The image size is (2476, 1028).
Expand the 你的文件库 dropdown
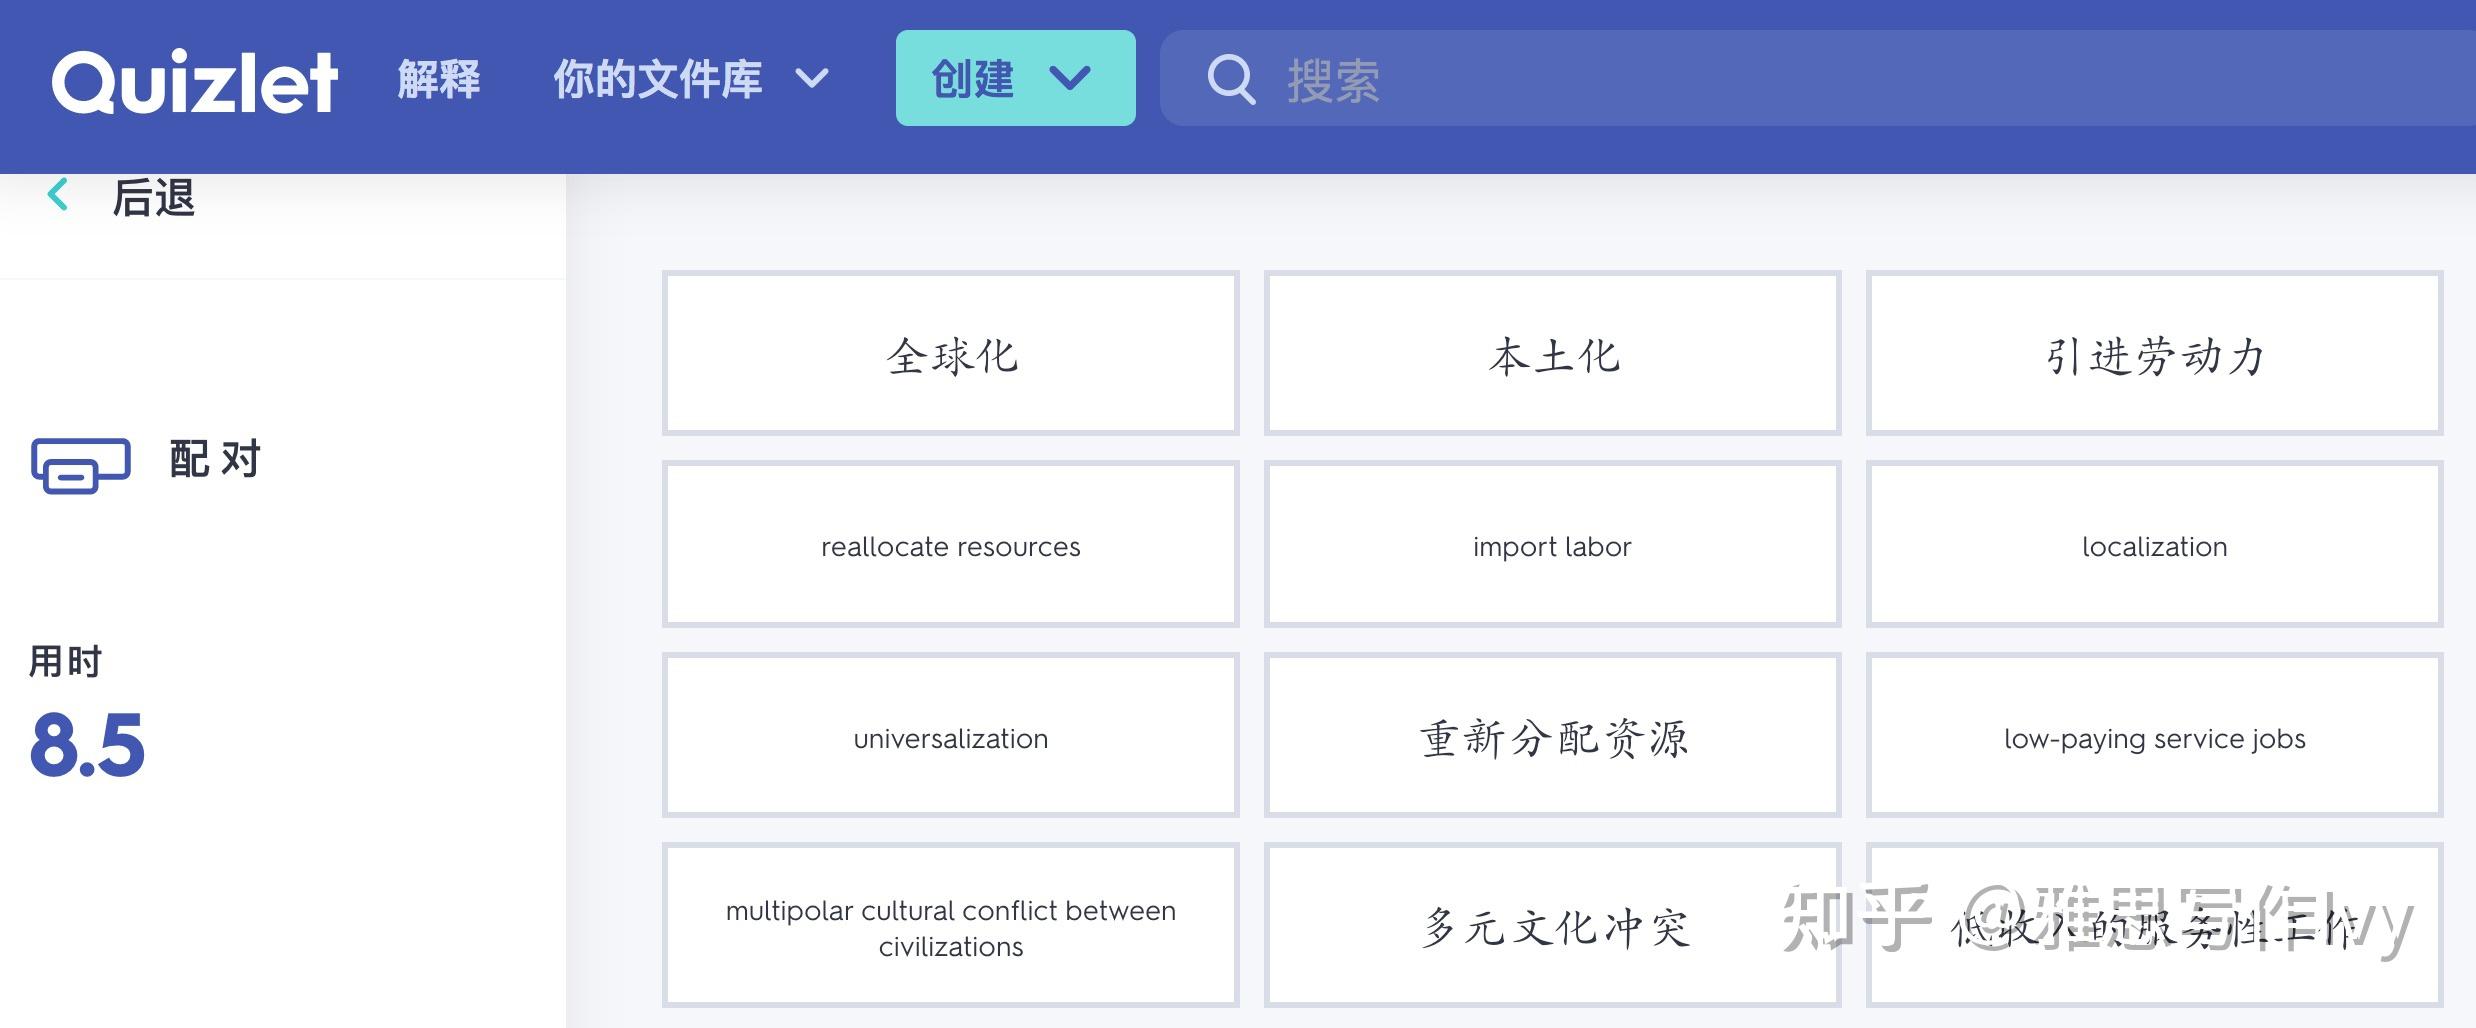pos(691,79)
